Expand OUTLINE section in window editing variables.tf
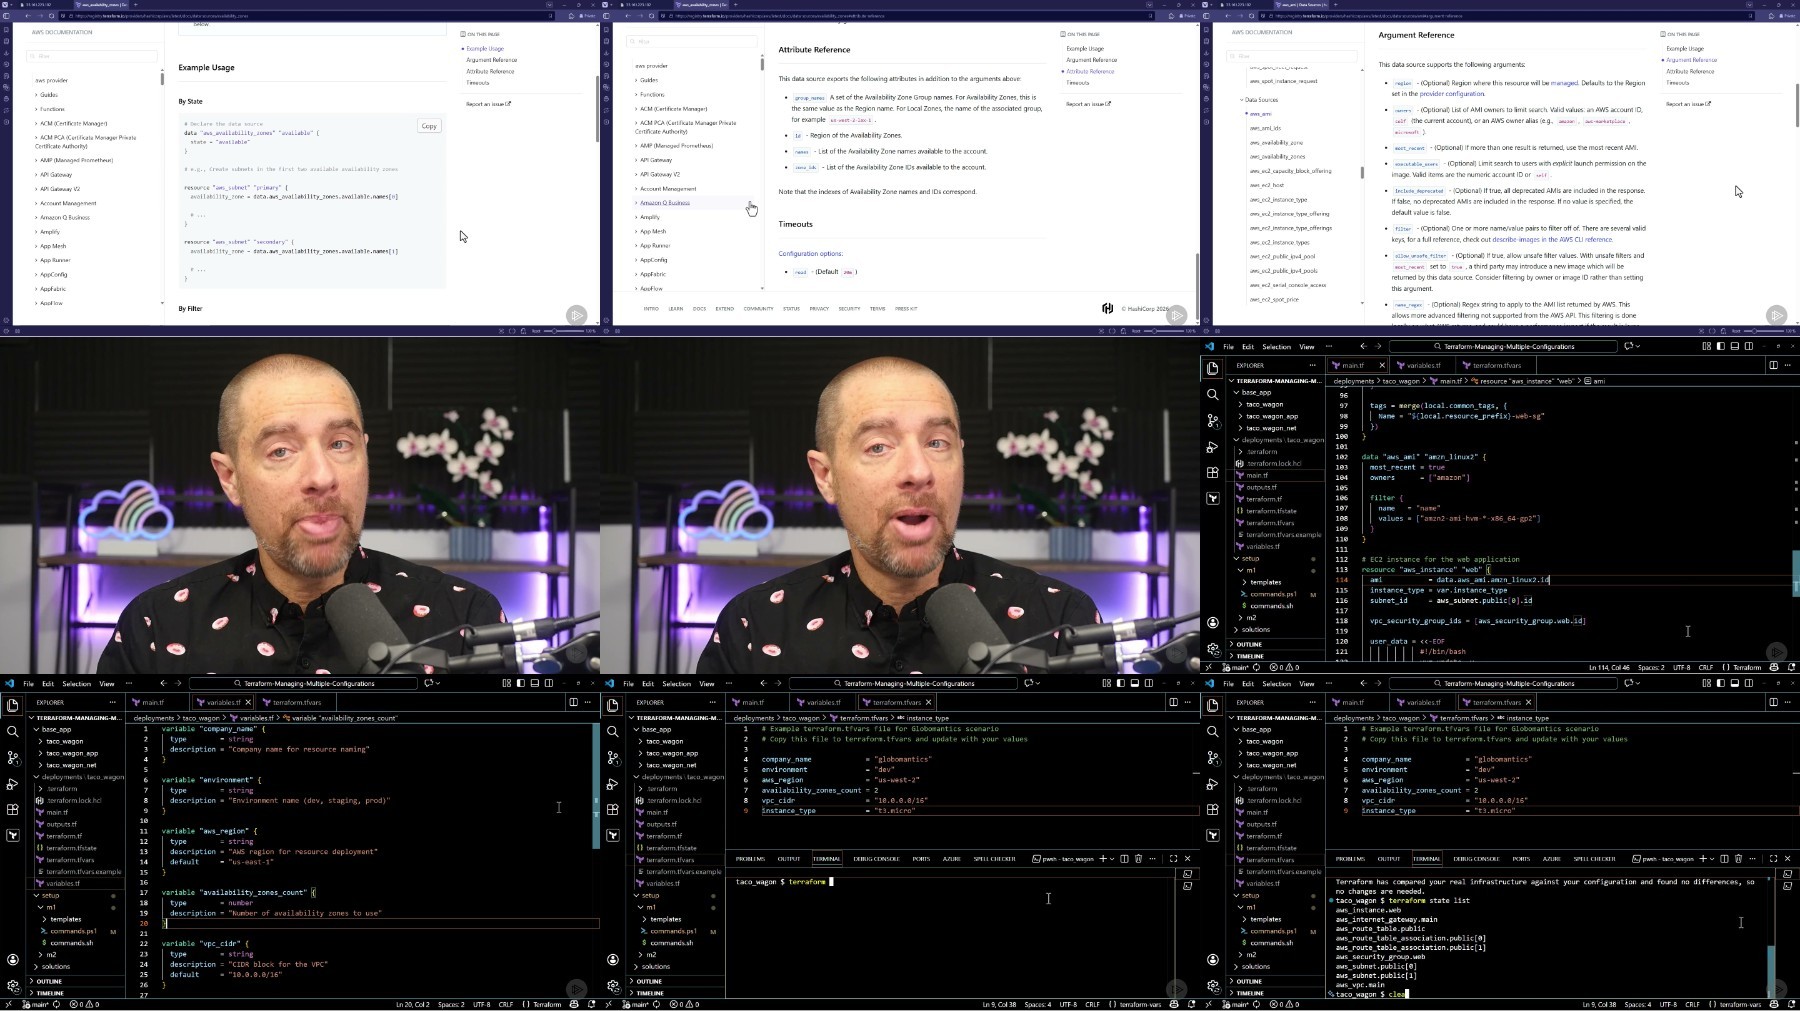 click(x=49, y=981)
